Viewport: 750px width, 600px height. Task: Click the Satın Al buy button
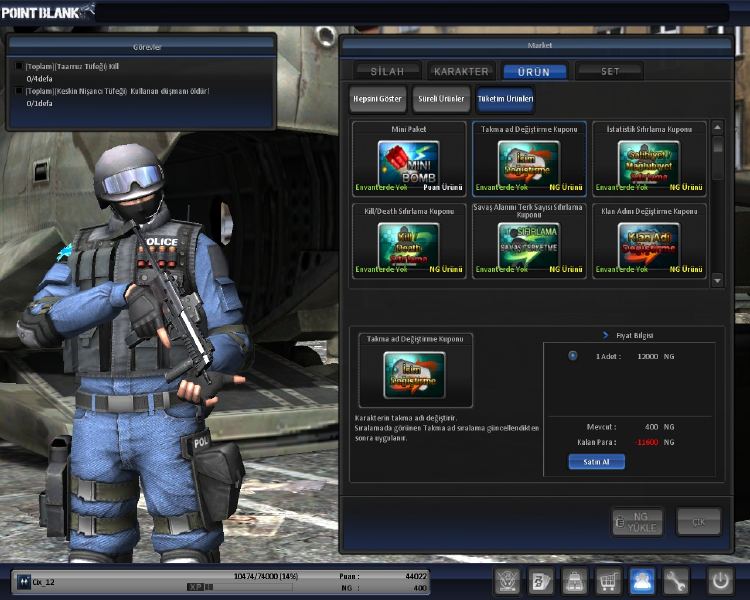(596, 462)
